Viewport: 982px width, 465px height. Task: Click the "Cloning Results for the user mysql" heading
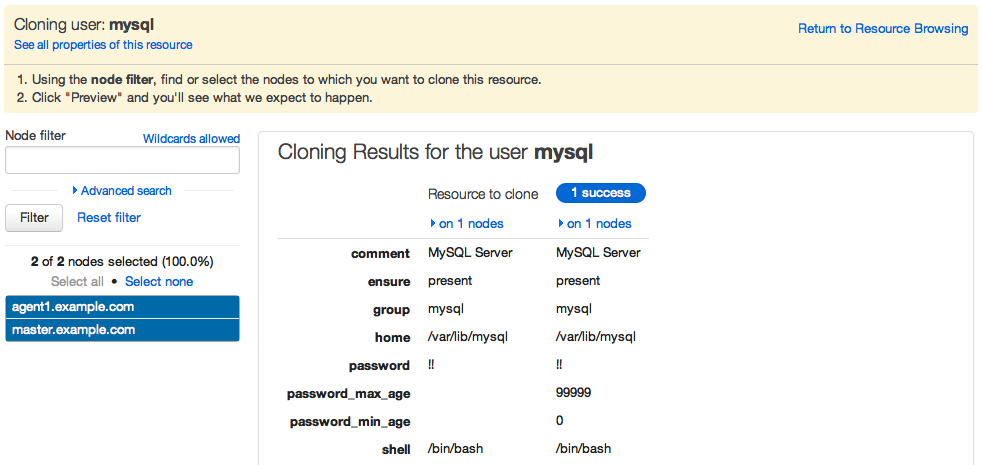pos(435,153)
